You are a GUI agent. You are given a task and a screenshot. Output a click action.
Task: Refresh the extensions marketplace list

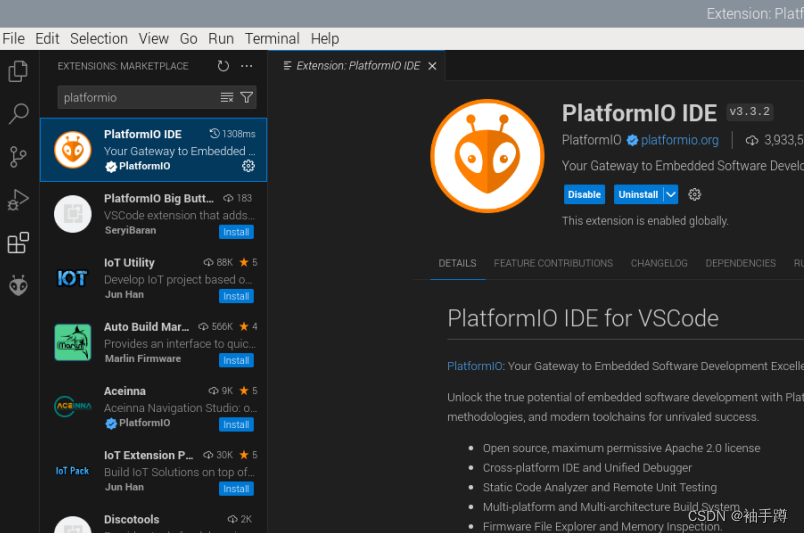tap(223, 66)
